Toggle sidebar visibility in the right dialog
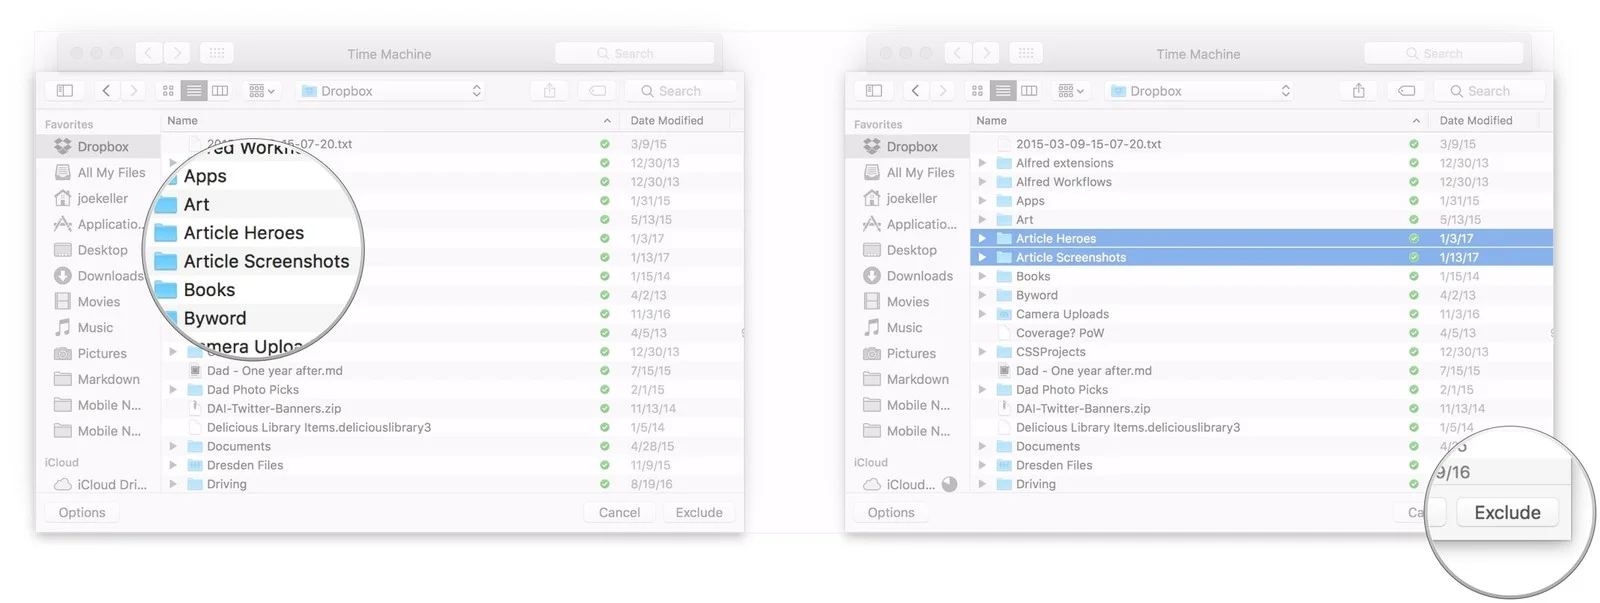This screenshot has width=1600, height=603. tap(874, 91)
